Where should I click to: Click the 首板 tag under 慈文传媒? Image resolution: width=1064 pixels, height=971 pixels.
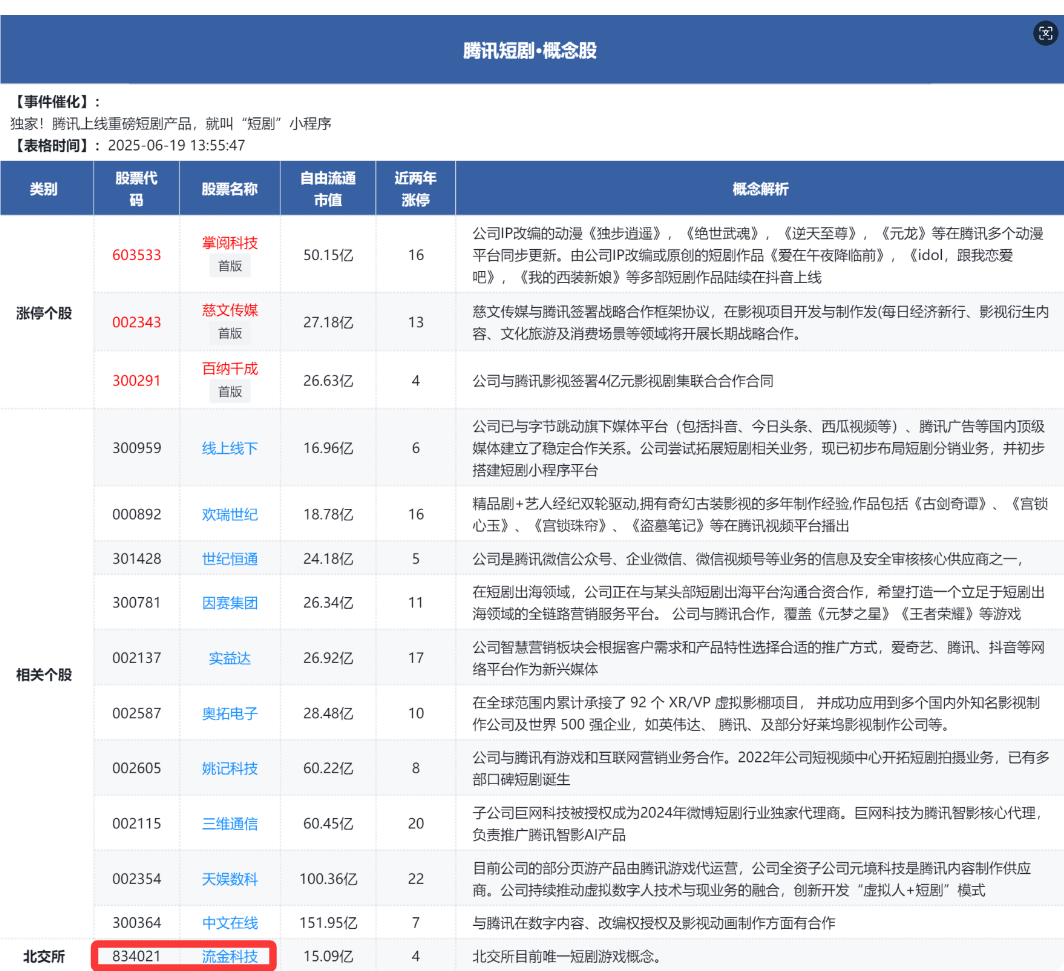230,333
